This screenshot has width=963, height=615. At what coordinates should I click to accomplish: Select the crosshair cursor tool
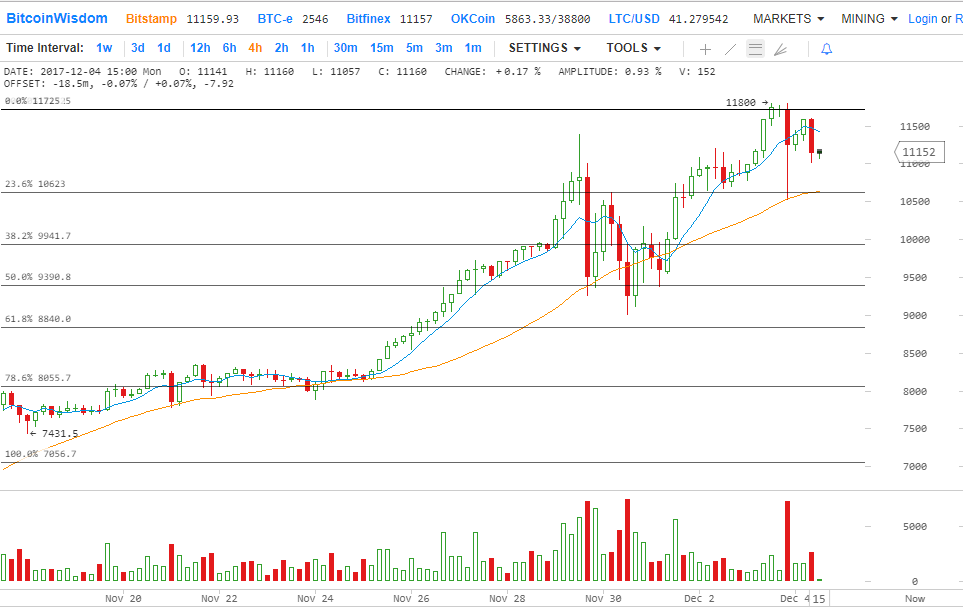pos(705,48)
